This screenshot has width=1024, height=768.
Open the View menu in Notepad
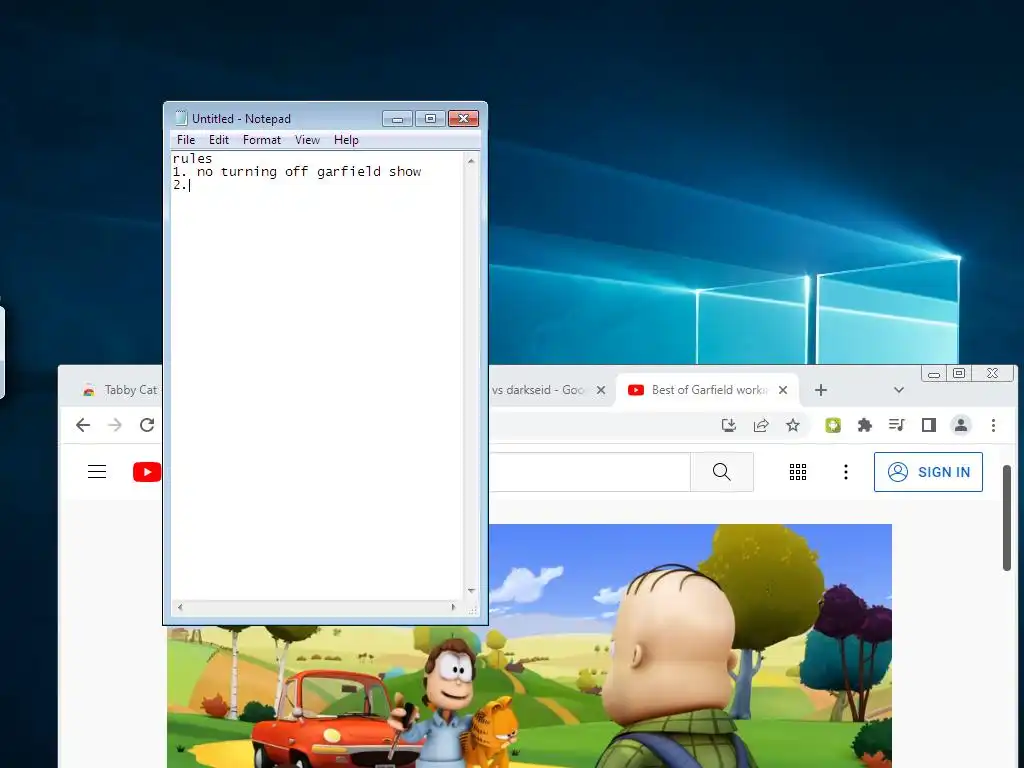[x=307, y=140]
